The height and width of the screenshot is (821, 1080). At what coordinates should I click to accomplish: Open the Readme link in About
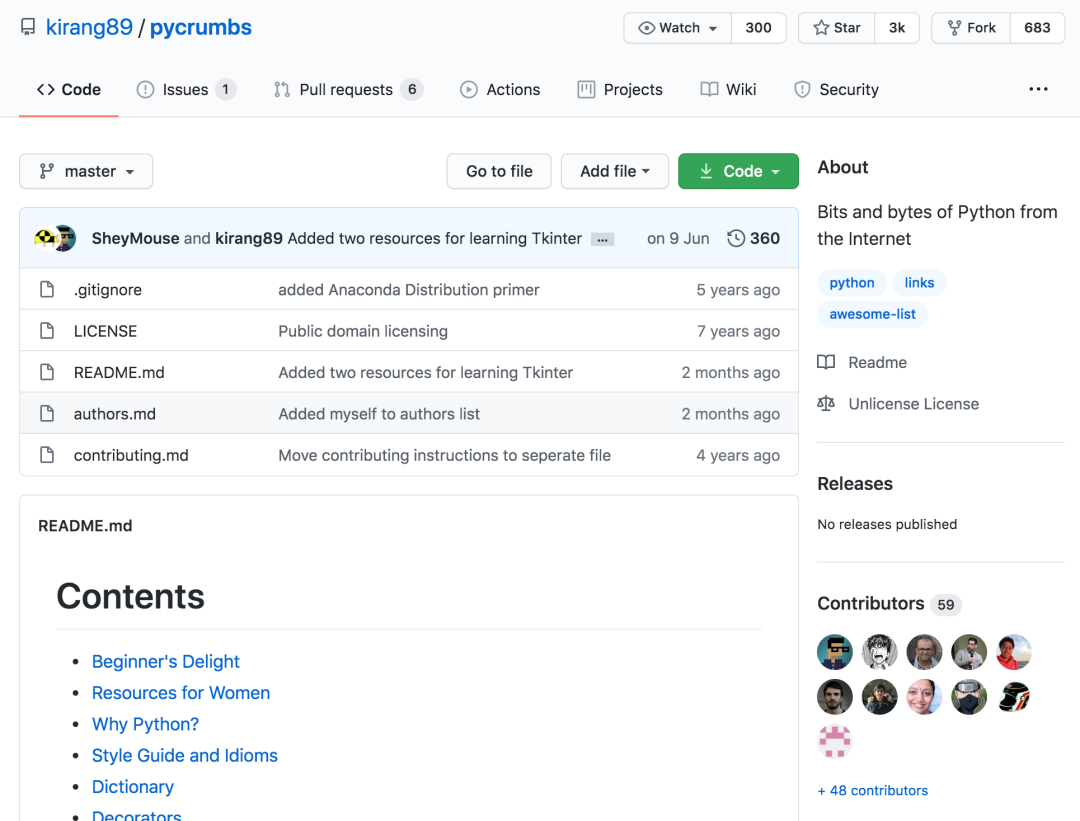click(x=862, y=362)
